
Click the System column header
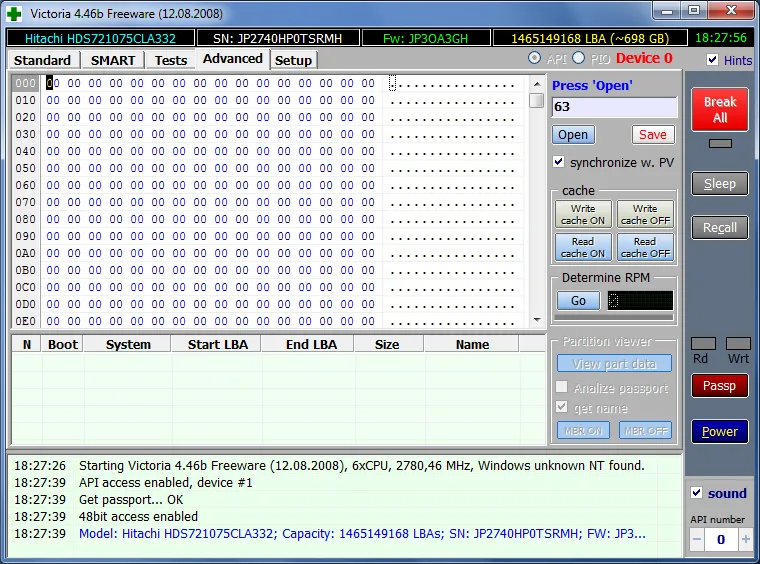pos(128,345)
